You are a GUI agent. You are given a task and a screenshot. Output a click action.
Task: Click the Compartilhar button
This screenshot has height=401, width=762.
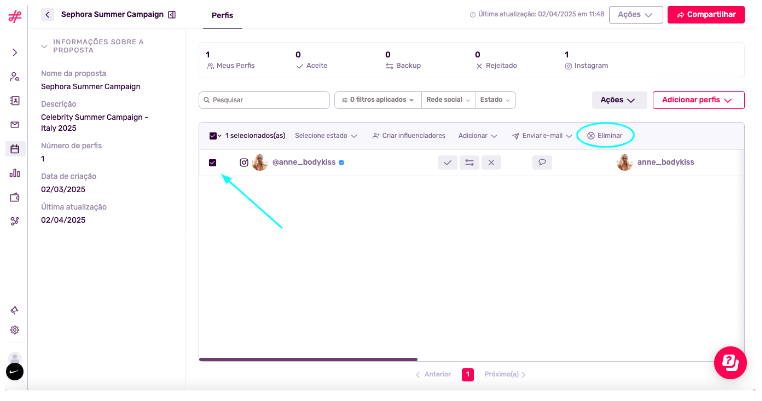tap(706, 15)
